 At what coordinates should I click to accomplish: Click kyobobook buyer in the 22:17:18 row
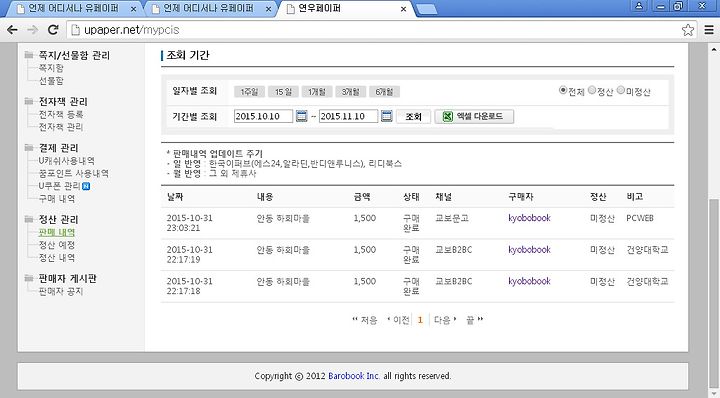click(x=529, y=281)
